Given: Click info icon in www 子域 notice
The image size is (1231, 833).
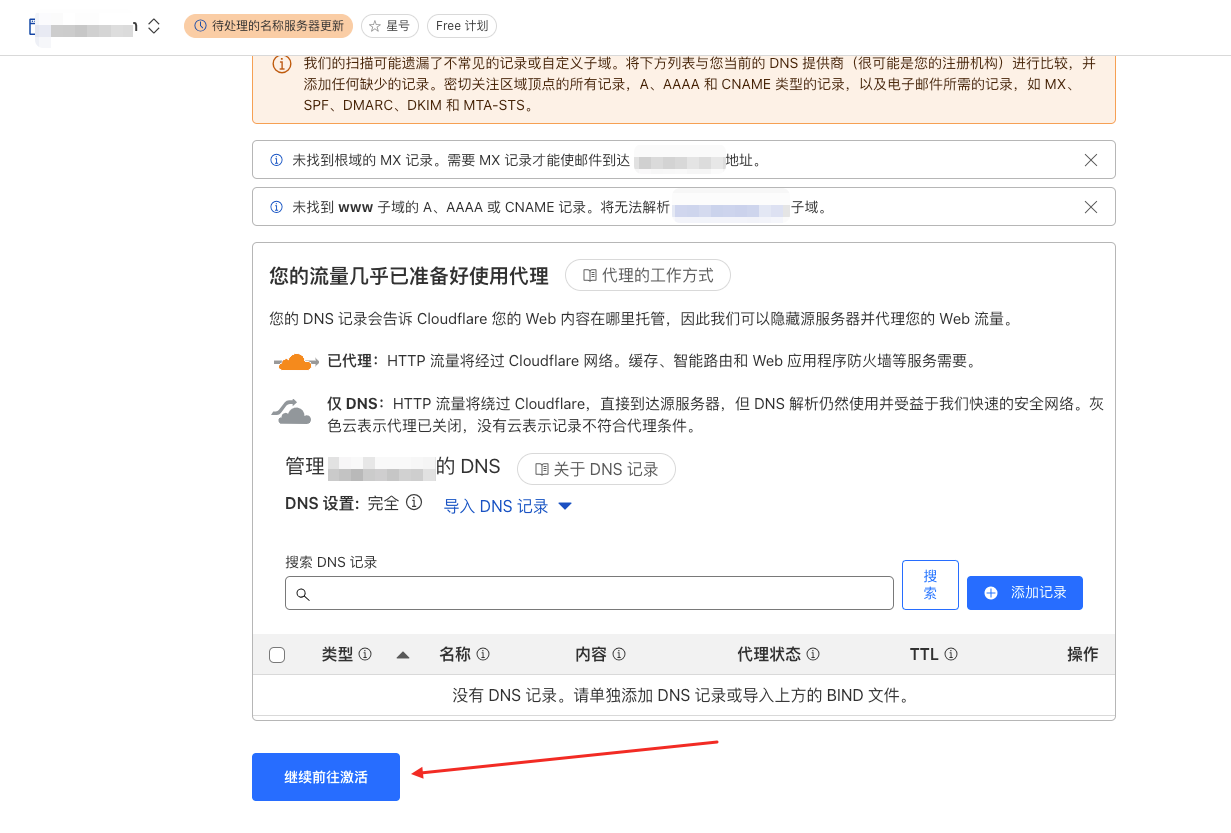Looking at the screenshot, I should (277, 207).
